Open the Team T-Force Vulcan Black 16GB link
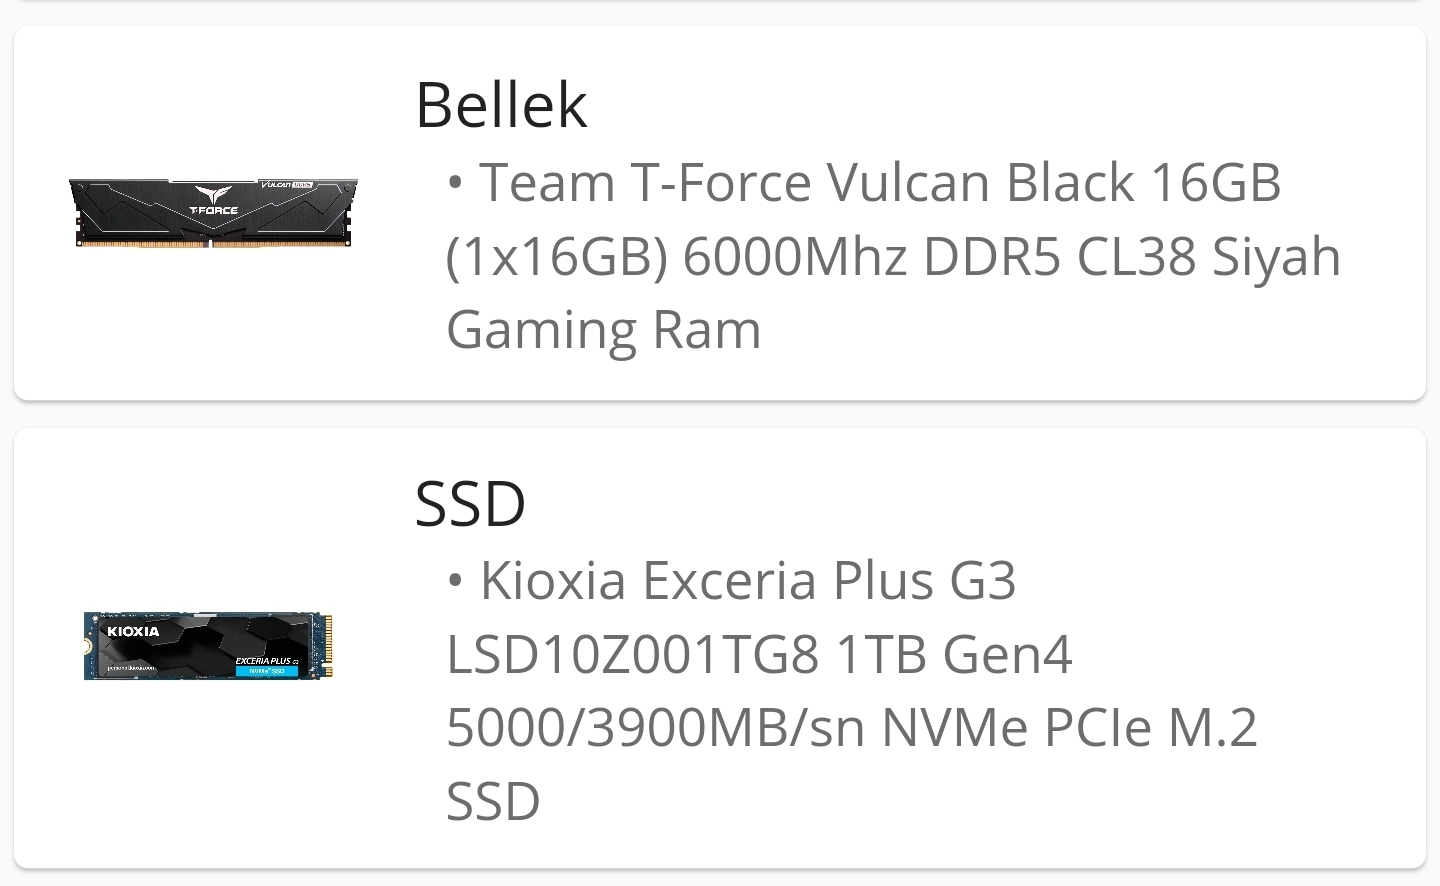This screenshot has width=1440, height=886. pos(880,183)
